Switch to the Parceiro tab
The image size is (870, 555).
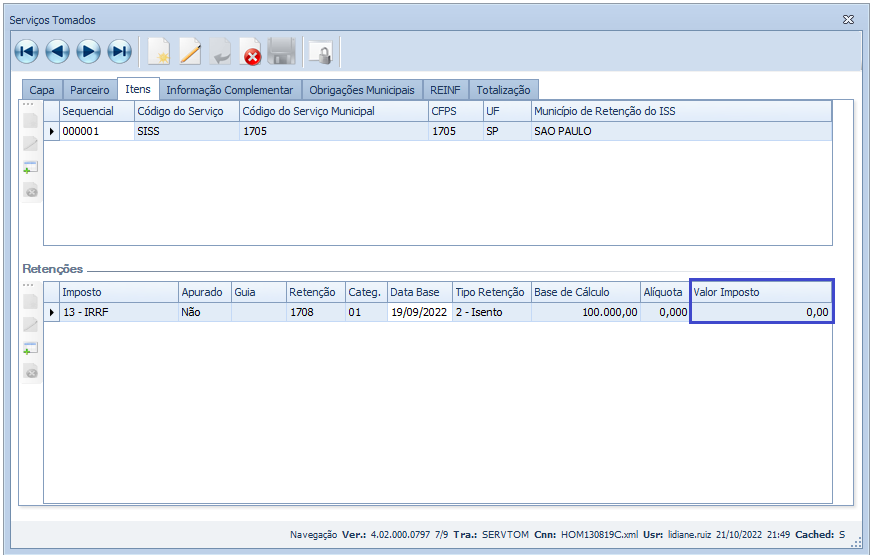pos(90,90)
